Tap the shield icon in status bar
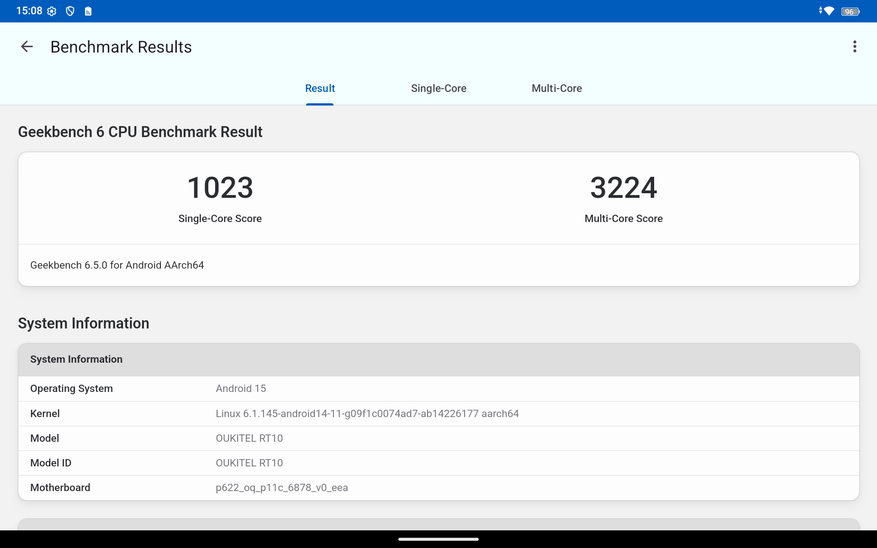Screen dimensions: 877x548 point(70,11)
